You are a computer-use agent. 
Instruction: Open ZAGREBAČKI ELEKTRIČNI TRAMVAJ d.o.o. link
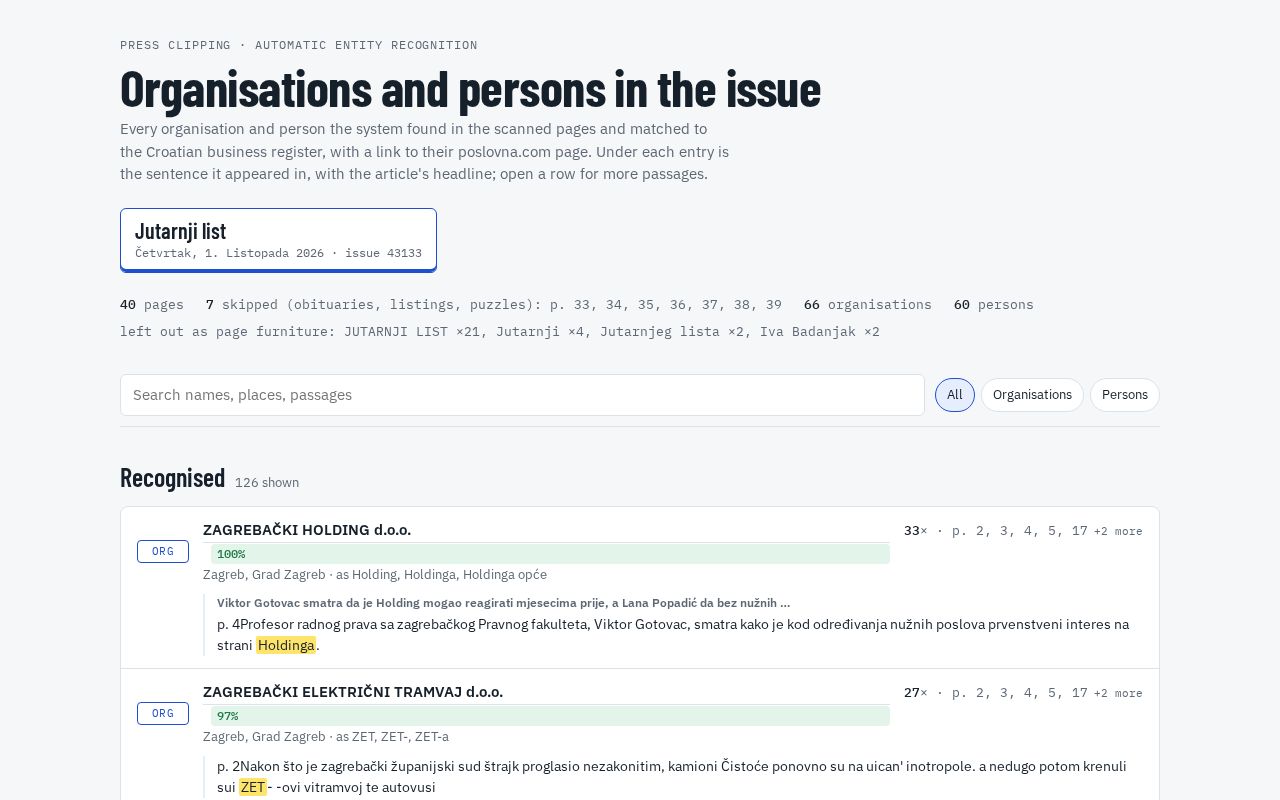click(353, 692)
